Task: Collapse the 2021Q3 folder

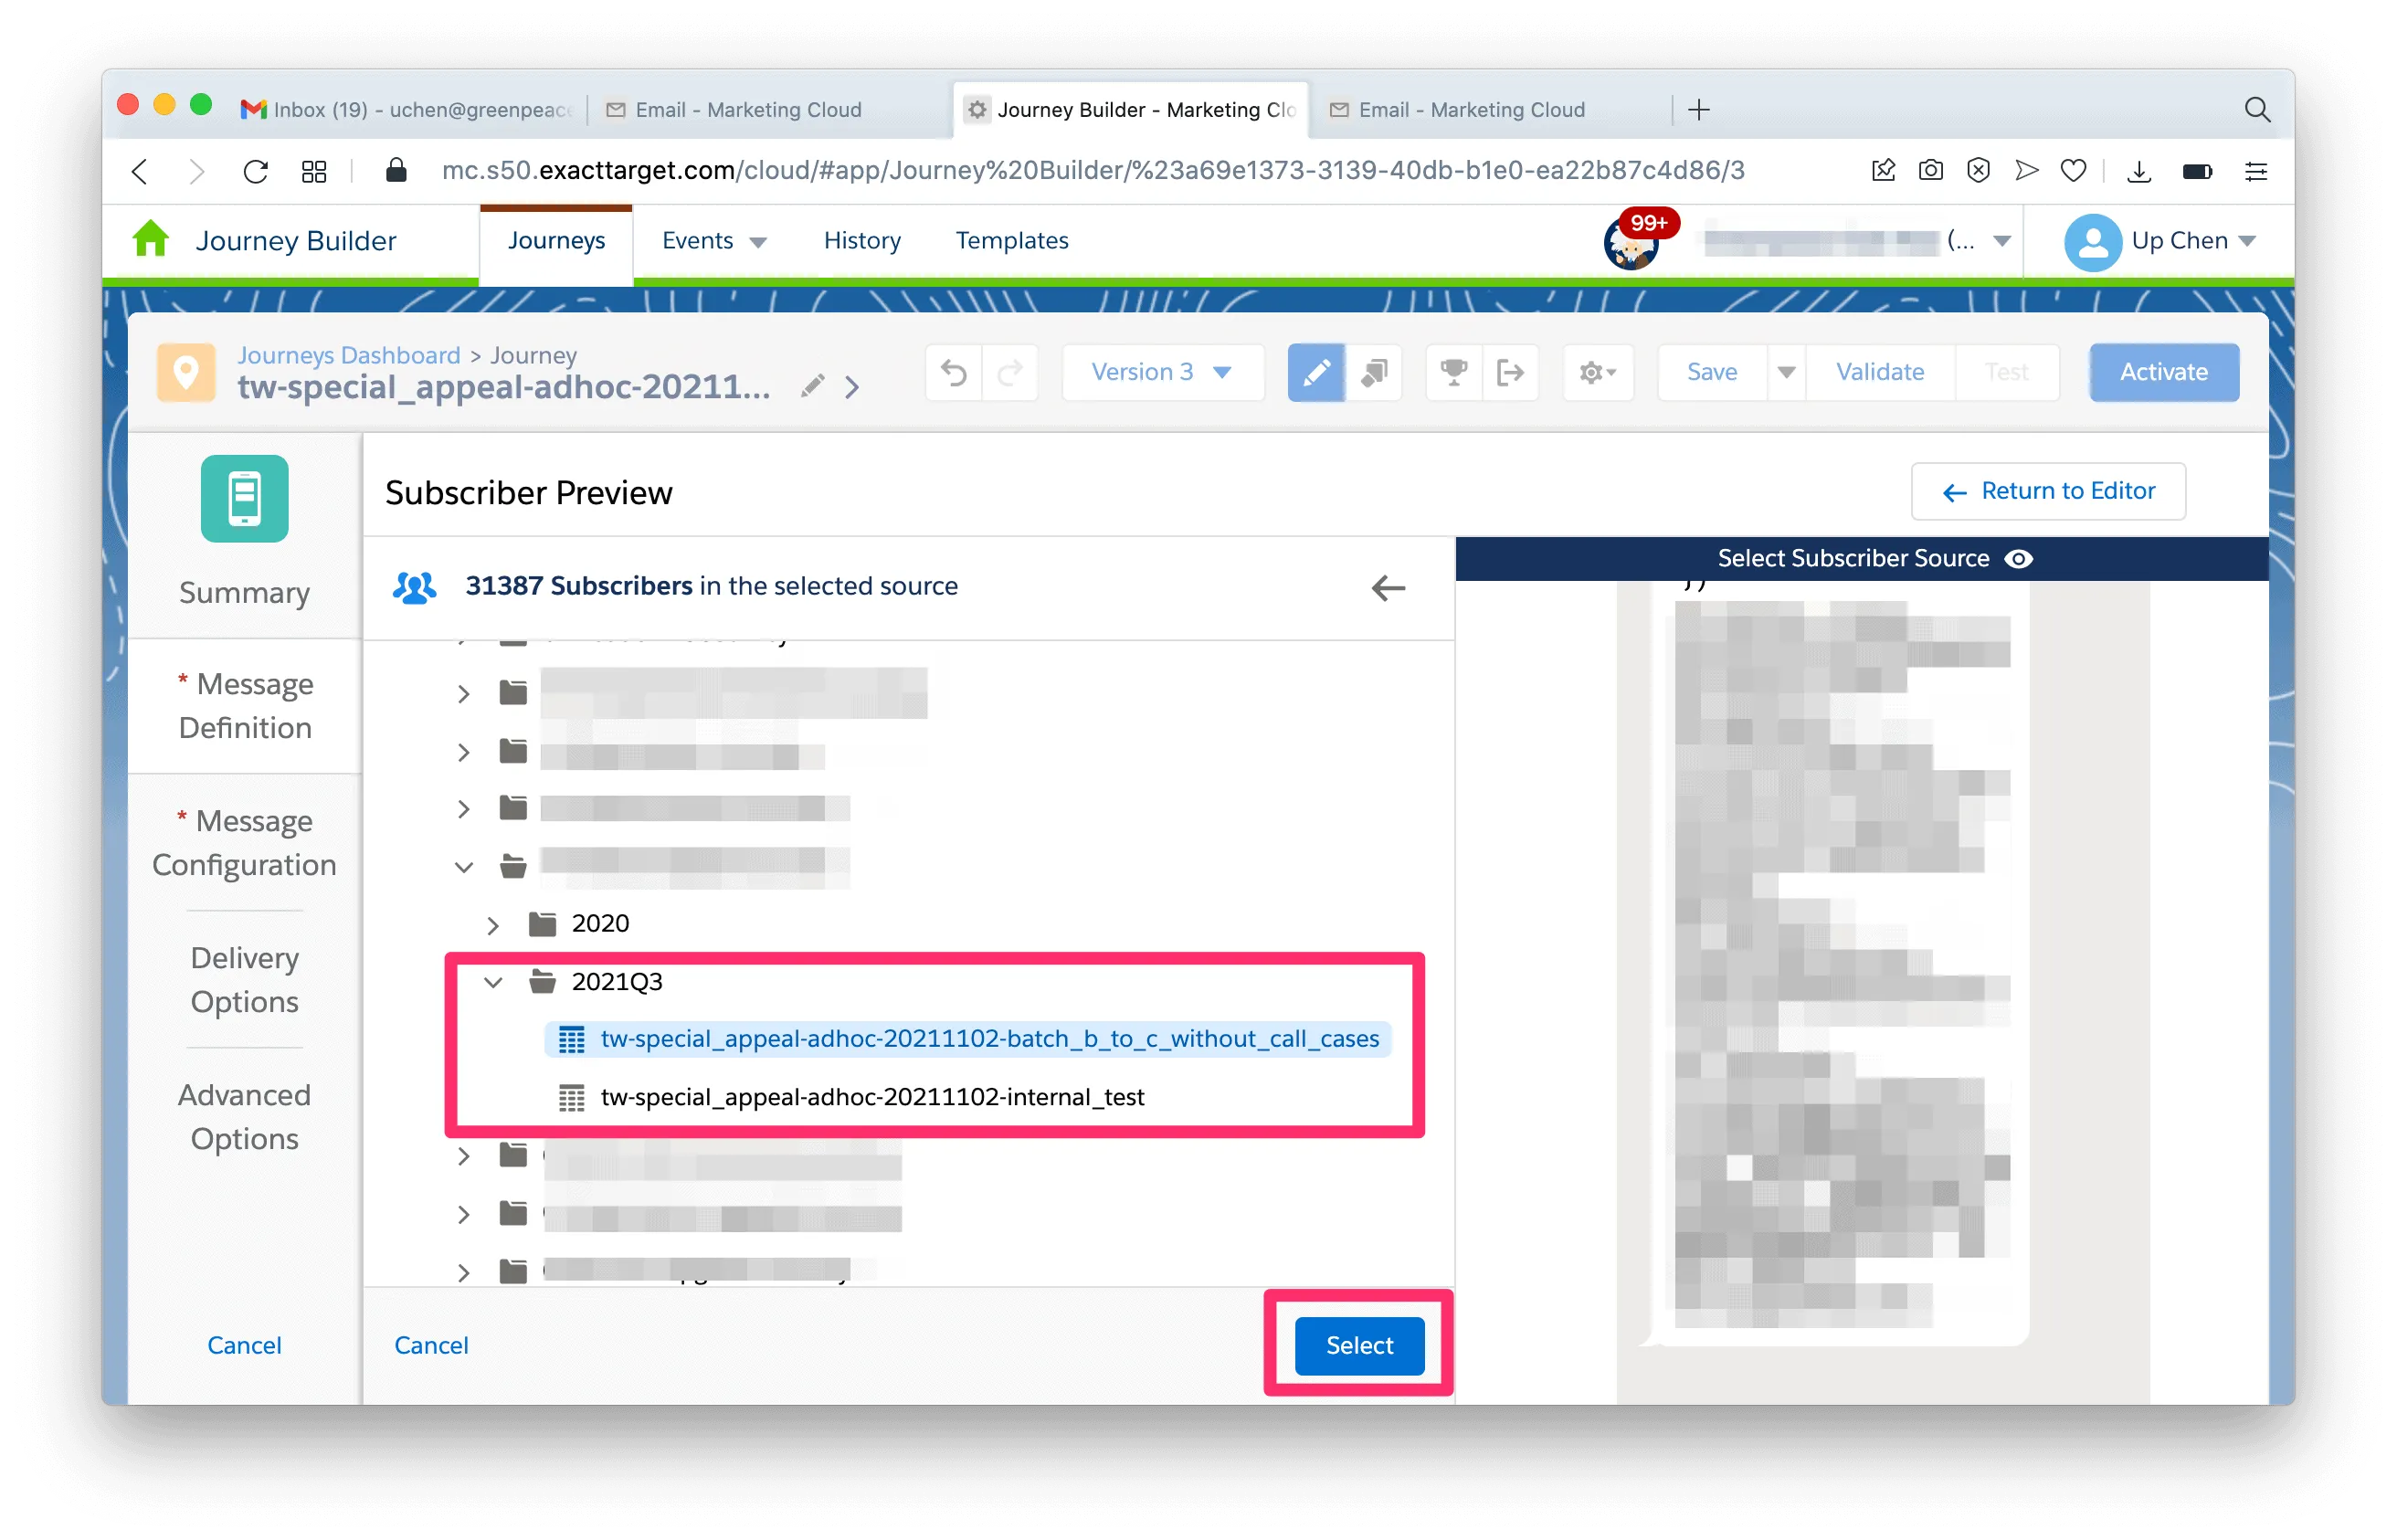Action: [x=493, y=983]
